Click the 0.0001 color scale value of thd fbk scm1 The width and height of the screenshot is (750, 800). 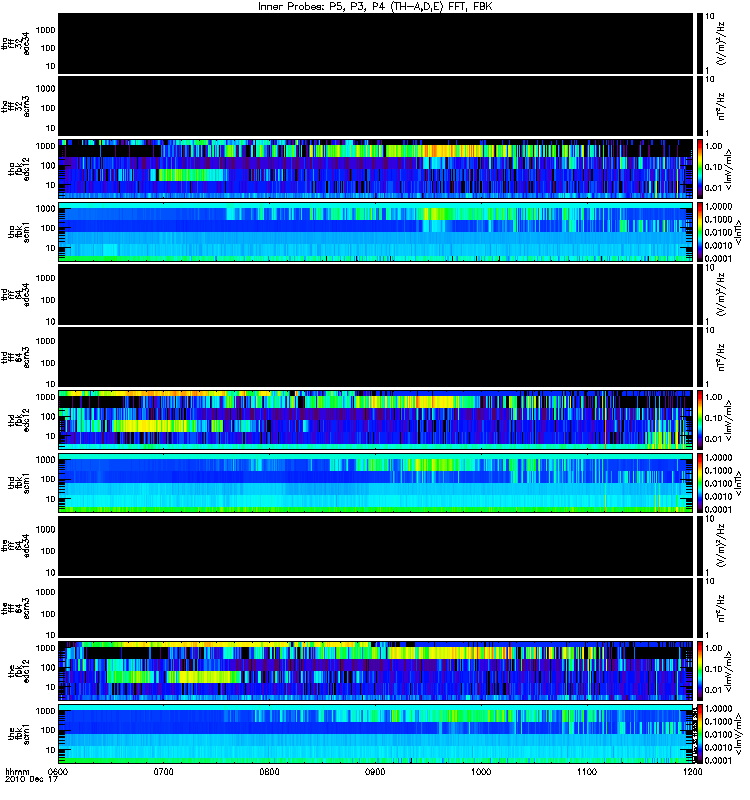coord(718,509)
